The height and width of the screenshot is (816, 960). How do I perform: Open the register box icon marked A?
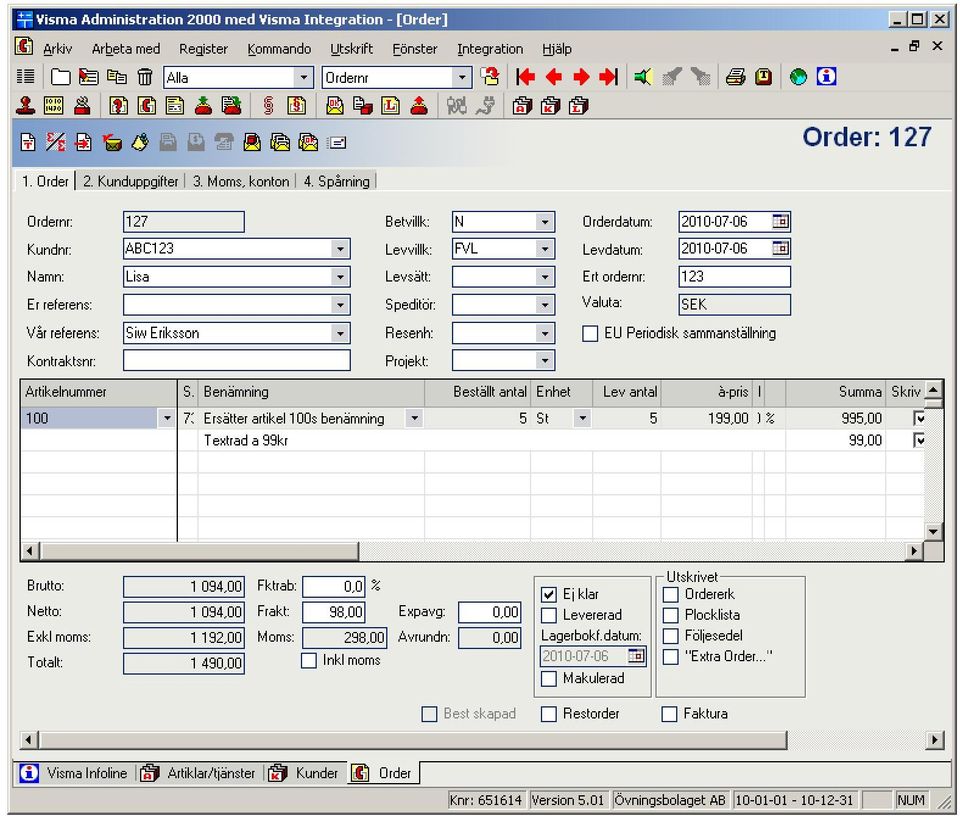point(522,106)
